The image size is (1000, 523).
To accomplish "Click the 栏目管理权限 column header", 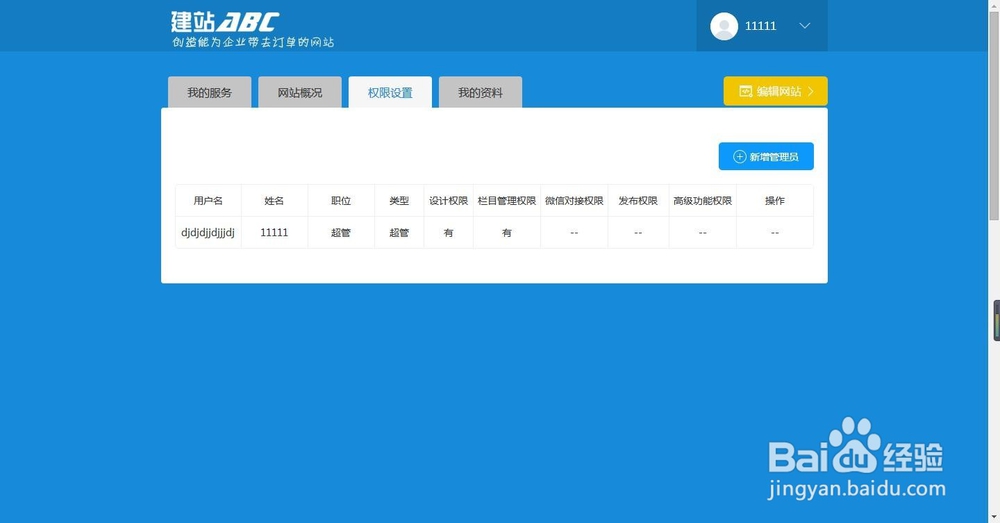I will [507, 200].
